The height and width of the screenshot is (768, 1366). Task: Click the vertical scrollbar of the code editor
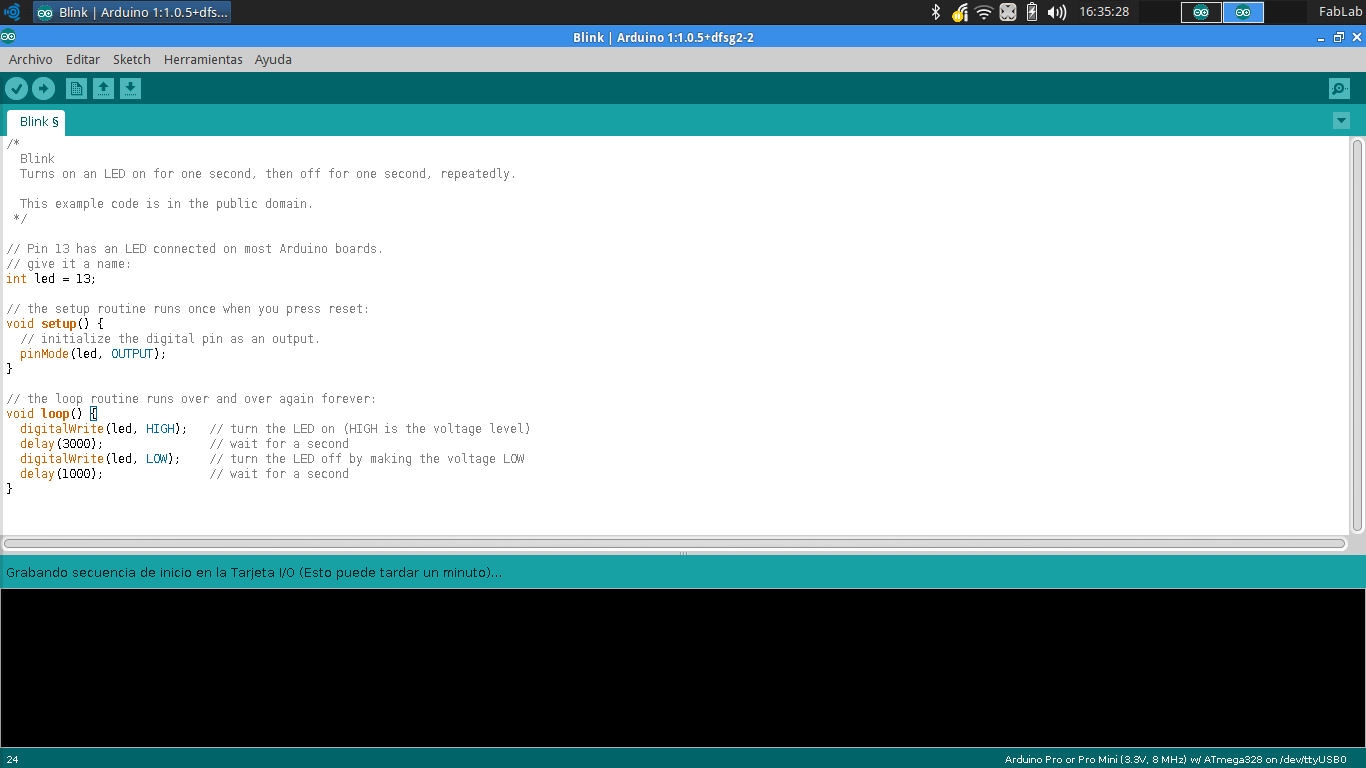click(1357, 336)
